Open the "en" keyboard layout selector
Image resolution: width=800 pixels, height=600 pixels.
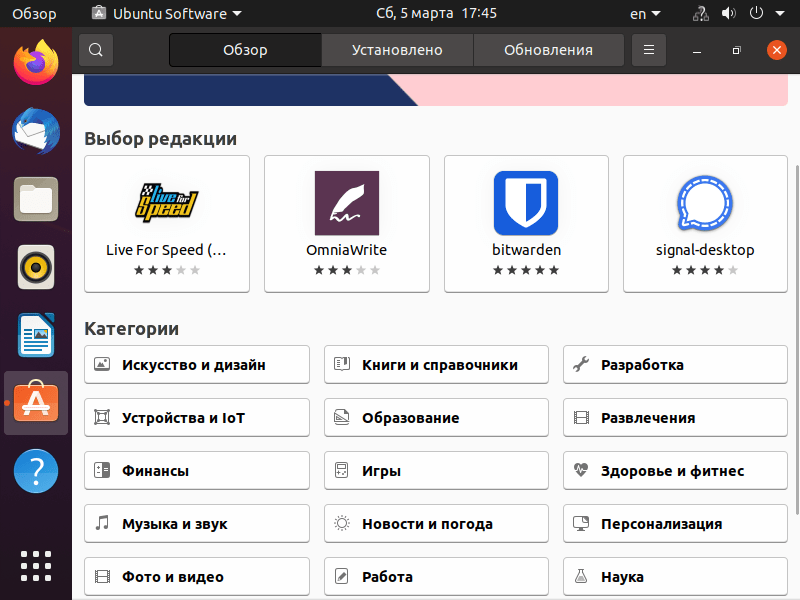click(x=643, y=14)
